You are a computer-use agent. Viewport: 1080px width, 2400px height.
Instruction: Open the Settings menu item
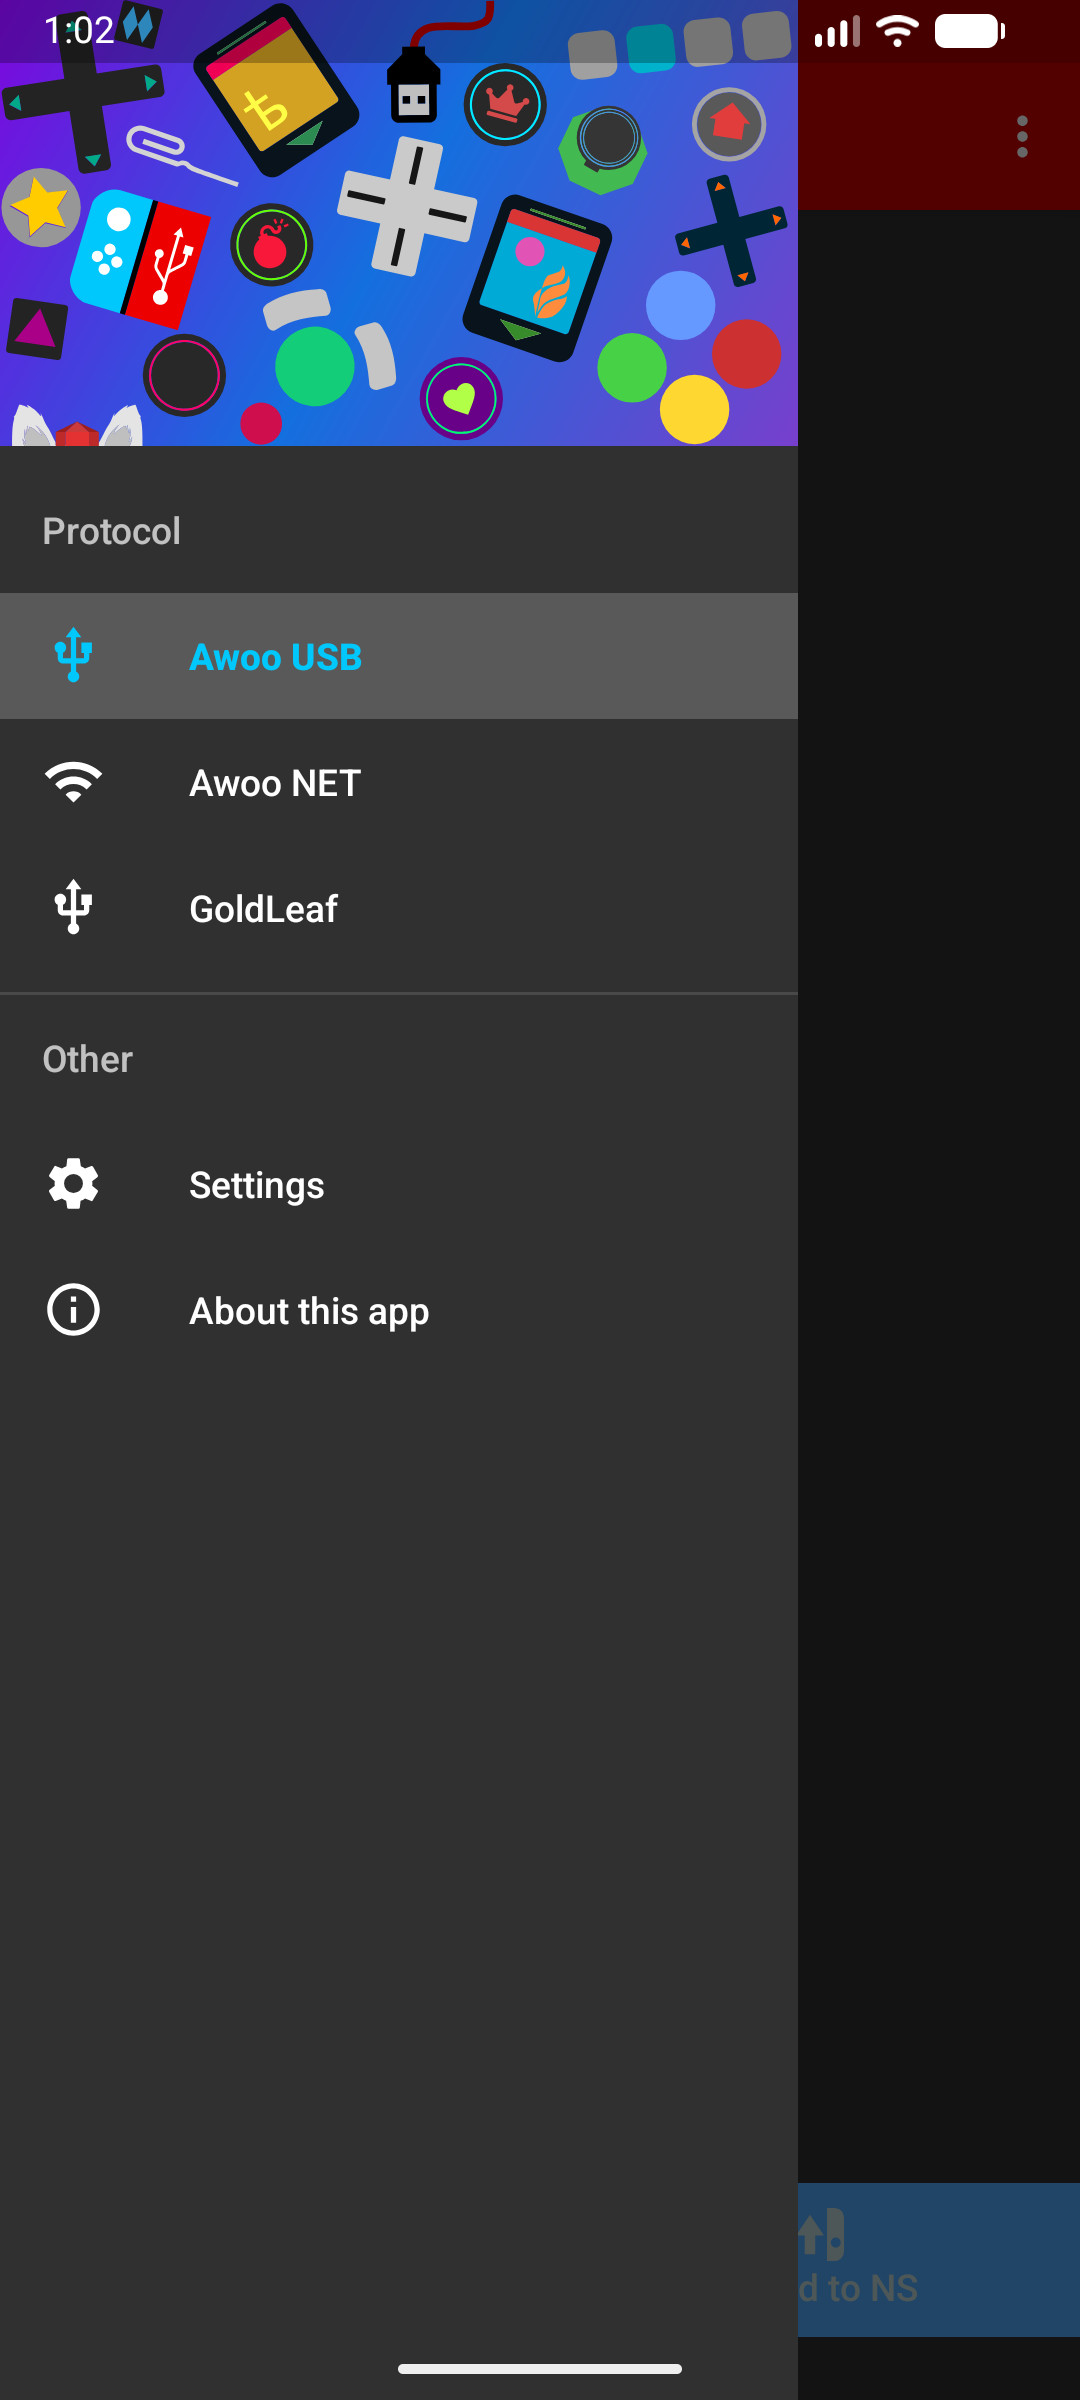399,1184
